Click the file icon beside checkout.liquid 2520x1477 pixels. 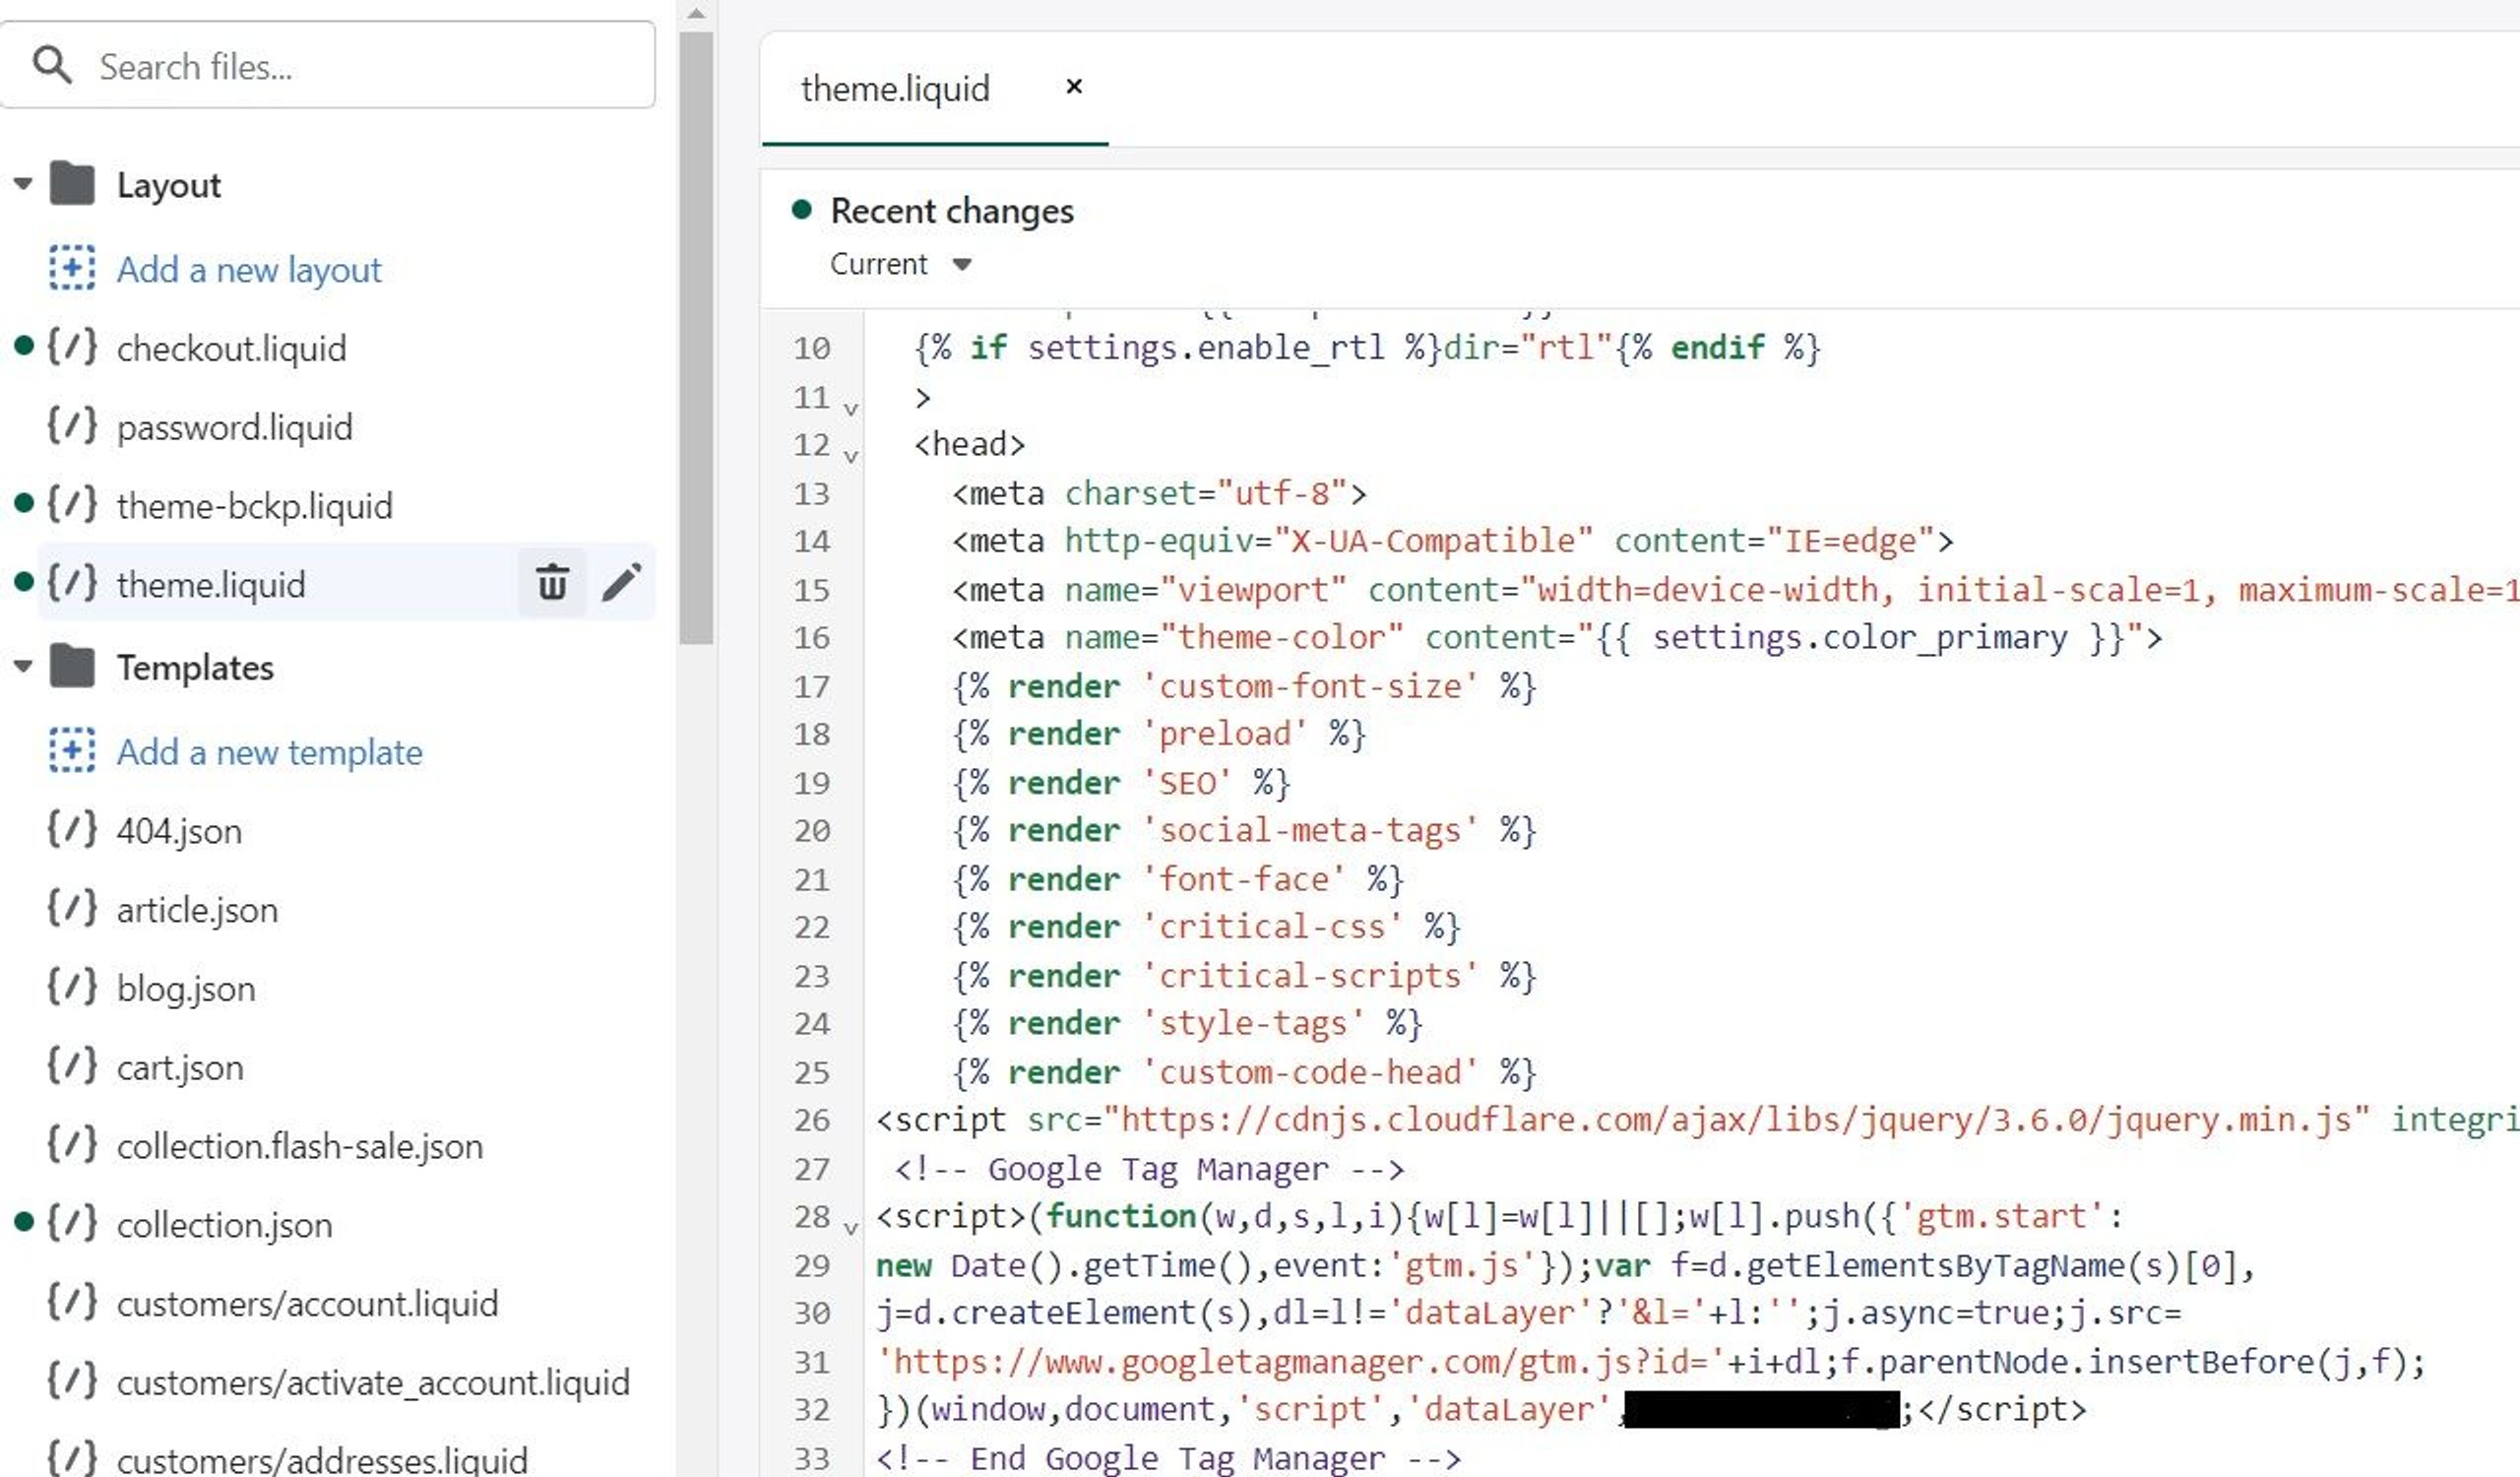click(x=72, y=348)
